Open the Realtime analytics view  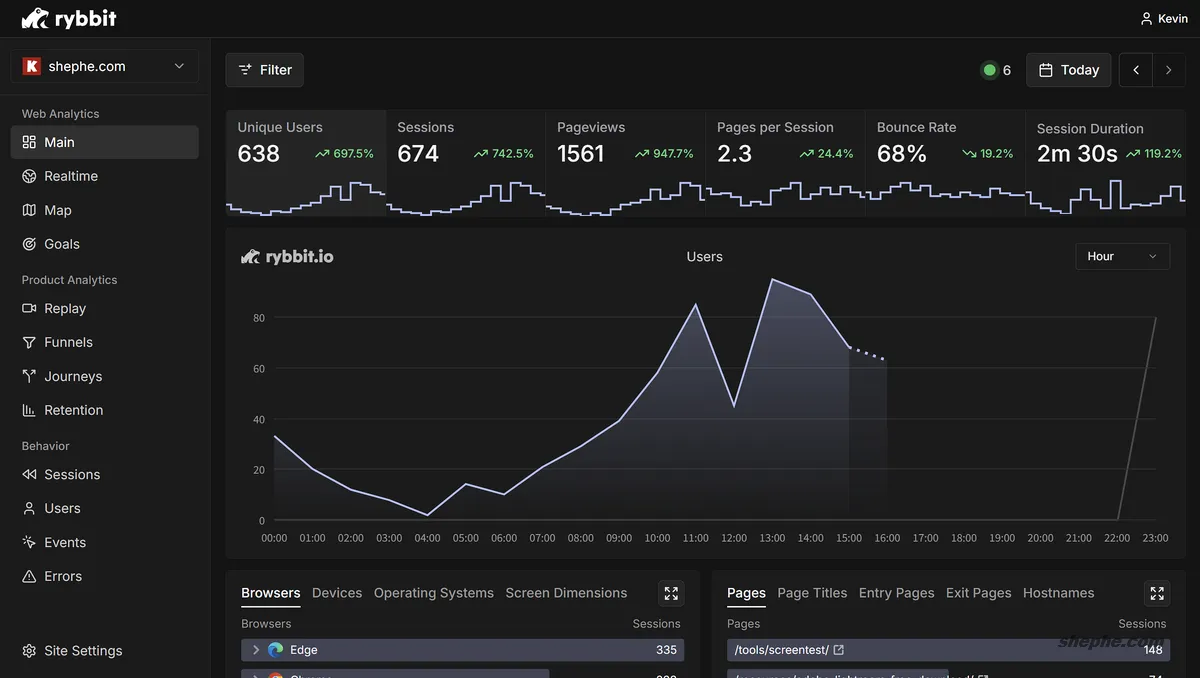pyautogui.click(x=70, y=176)
